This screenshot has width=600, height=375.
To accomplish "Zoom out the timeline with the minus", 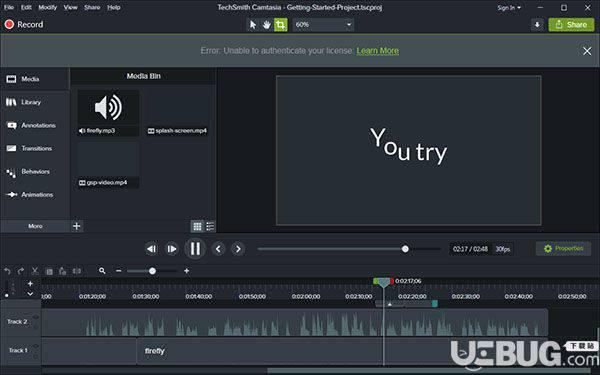I will pos(119,271).
